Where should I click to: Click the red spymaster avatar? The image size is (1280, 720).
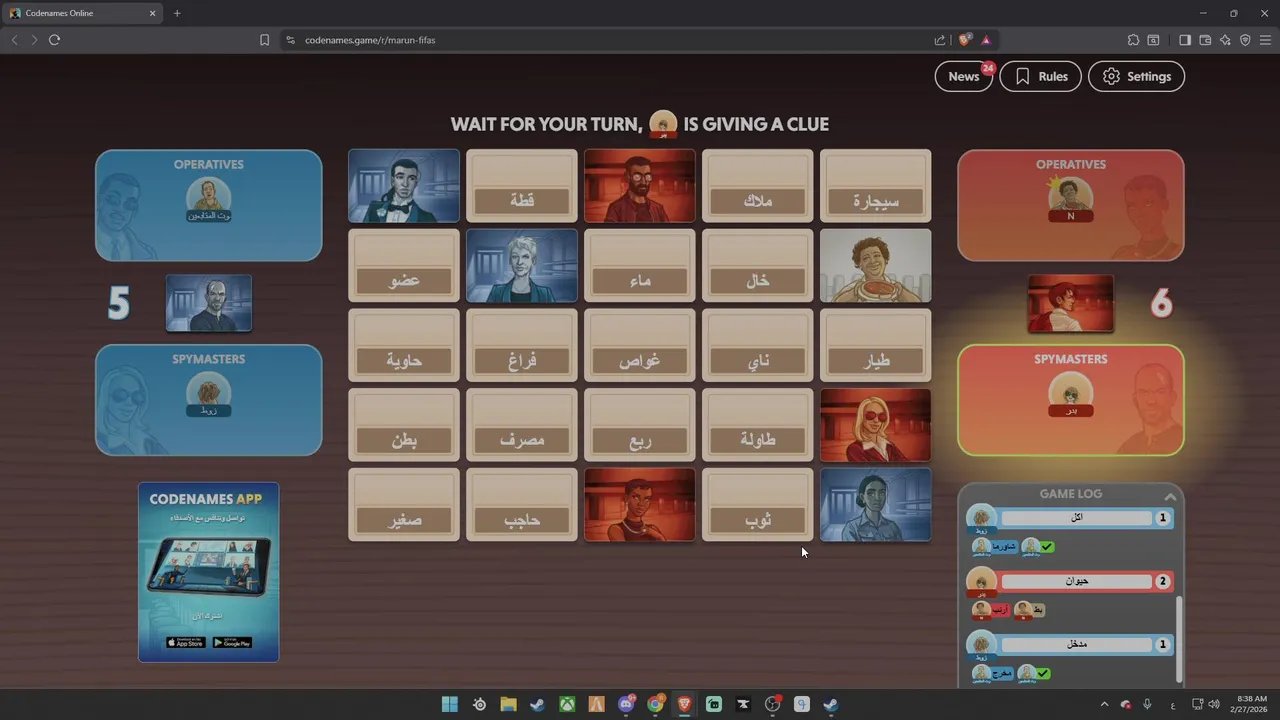pos(1071,394)
